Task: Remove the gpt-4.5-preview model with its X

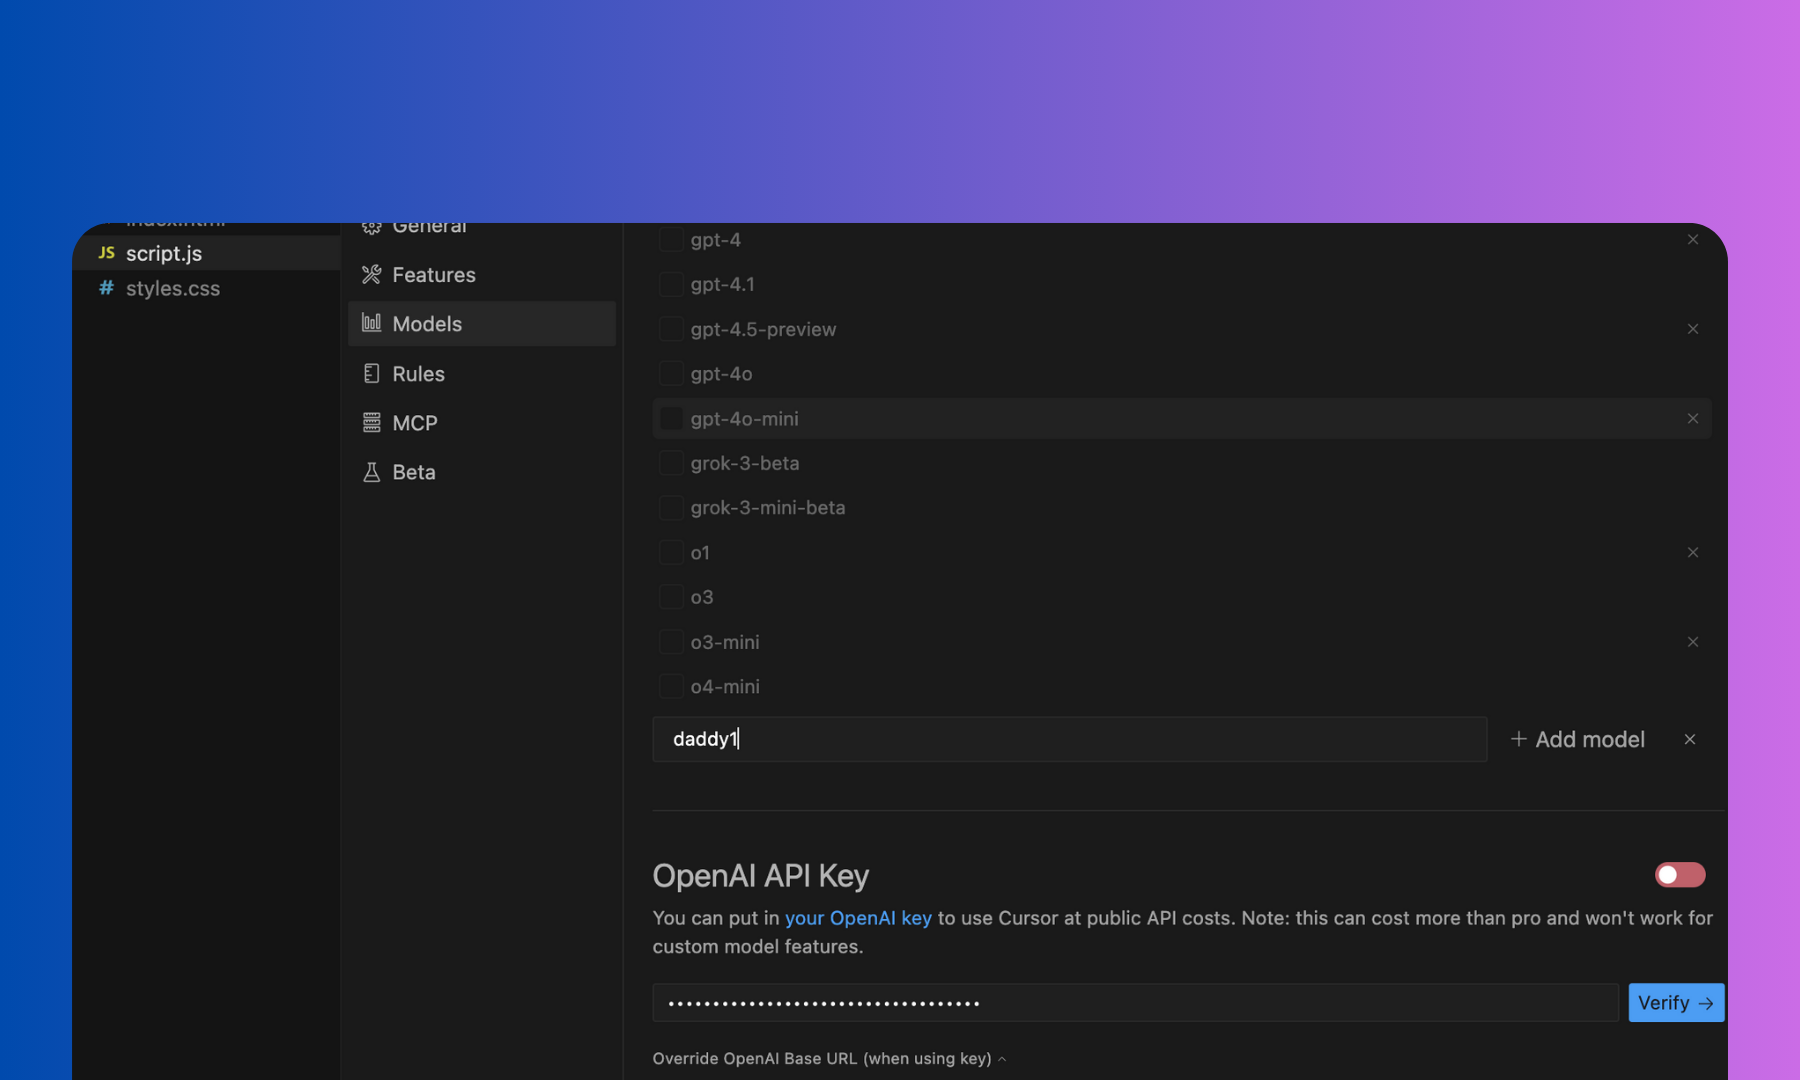Action: pos(1693,329)
